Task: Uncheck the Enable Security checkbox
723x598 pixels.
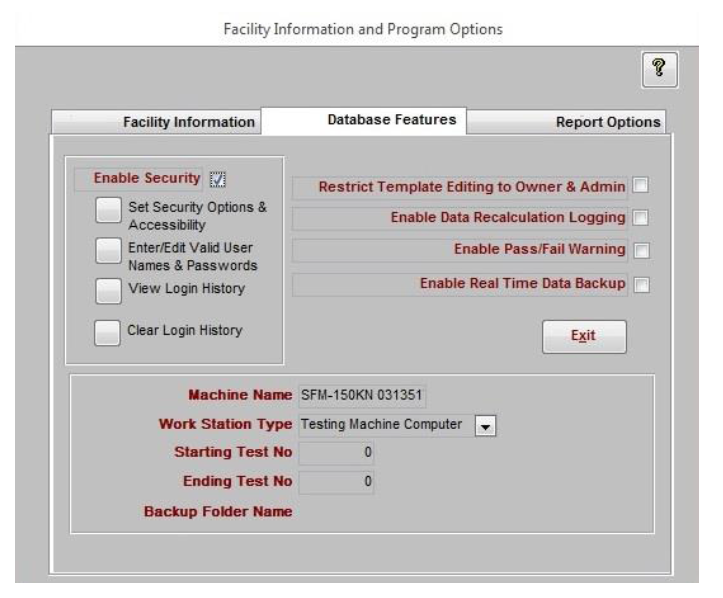Action: (x=218, y=179)
